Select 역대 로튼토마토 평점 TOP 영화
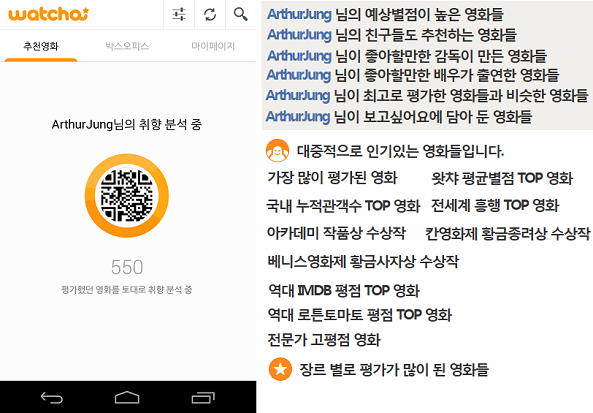The height and width of the screenshot is (413, 593). 360,315
